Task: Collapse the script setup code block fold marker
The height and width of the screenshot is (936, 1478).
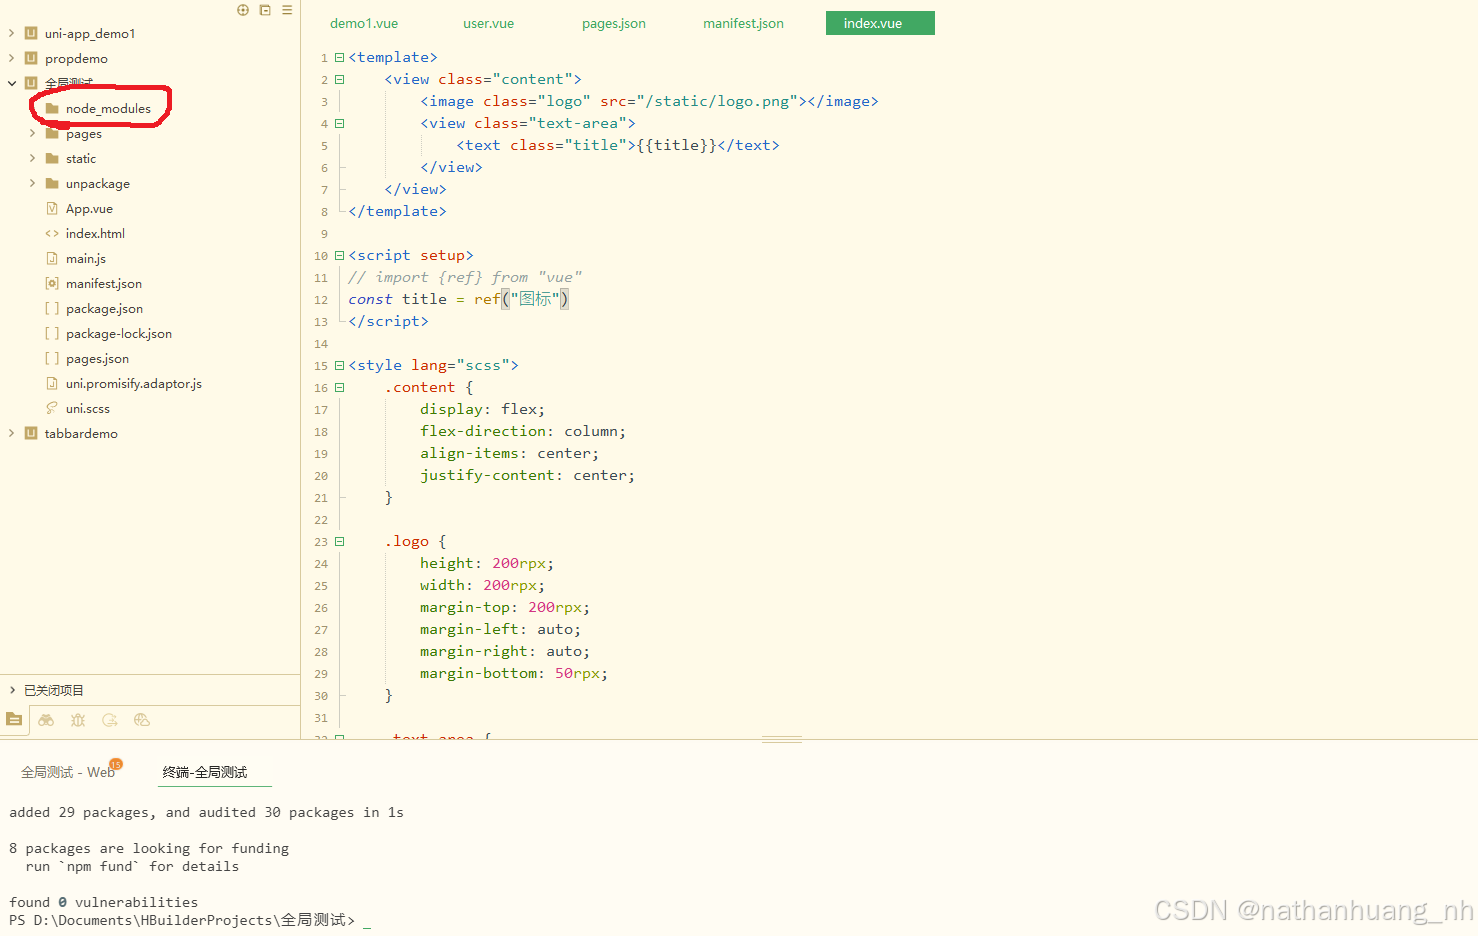Action: pos(338,255)
